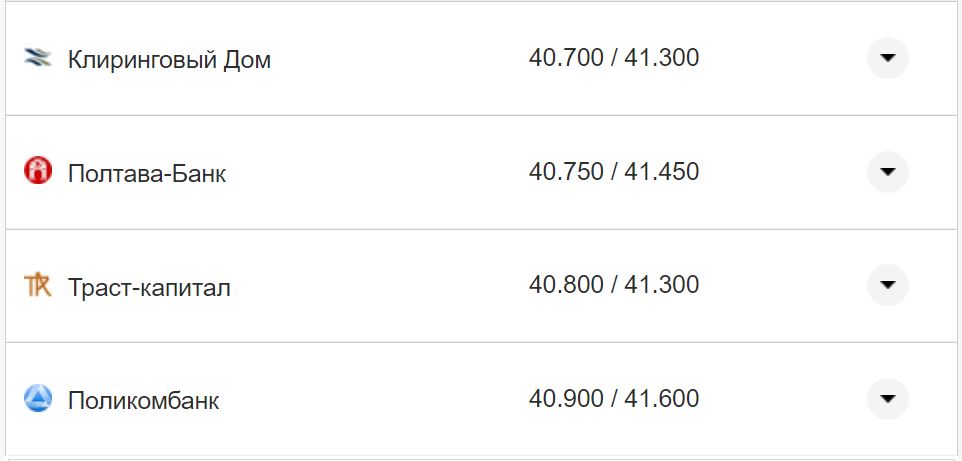
Task: Click the blue Поликомбанк logo icon
Action: tap(37, 400)
